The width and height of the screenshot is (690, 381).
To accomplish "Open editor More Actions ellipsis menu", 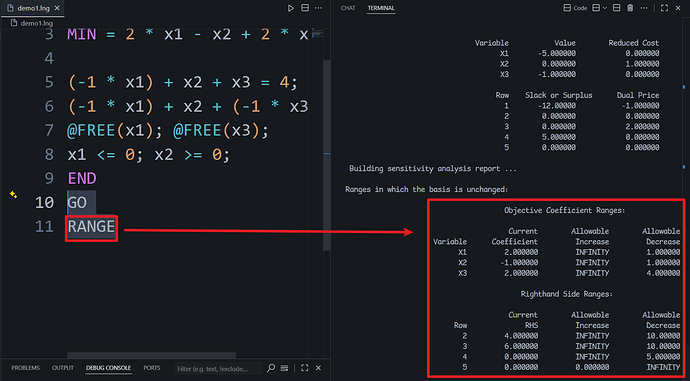I will point(319,8).
